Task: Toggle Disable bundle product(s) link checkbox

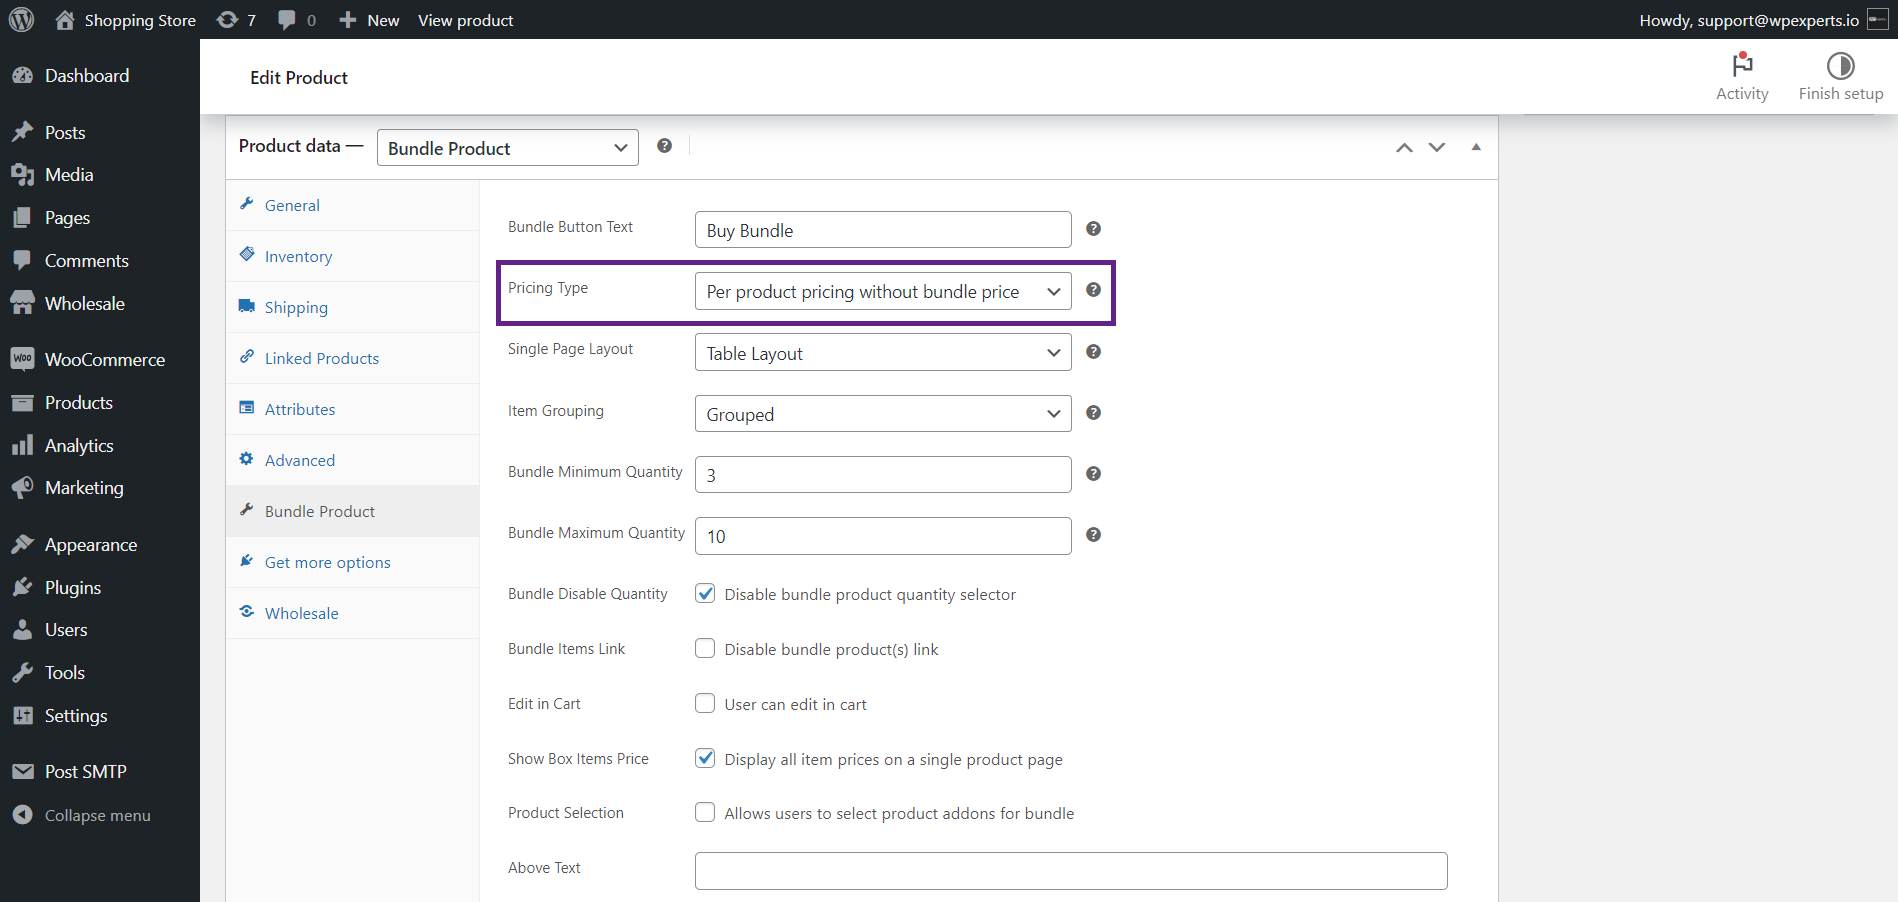Action: click(705, 649)
